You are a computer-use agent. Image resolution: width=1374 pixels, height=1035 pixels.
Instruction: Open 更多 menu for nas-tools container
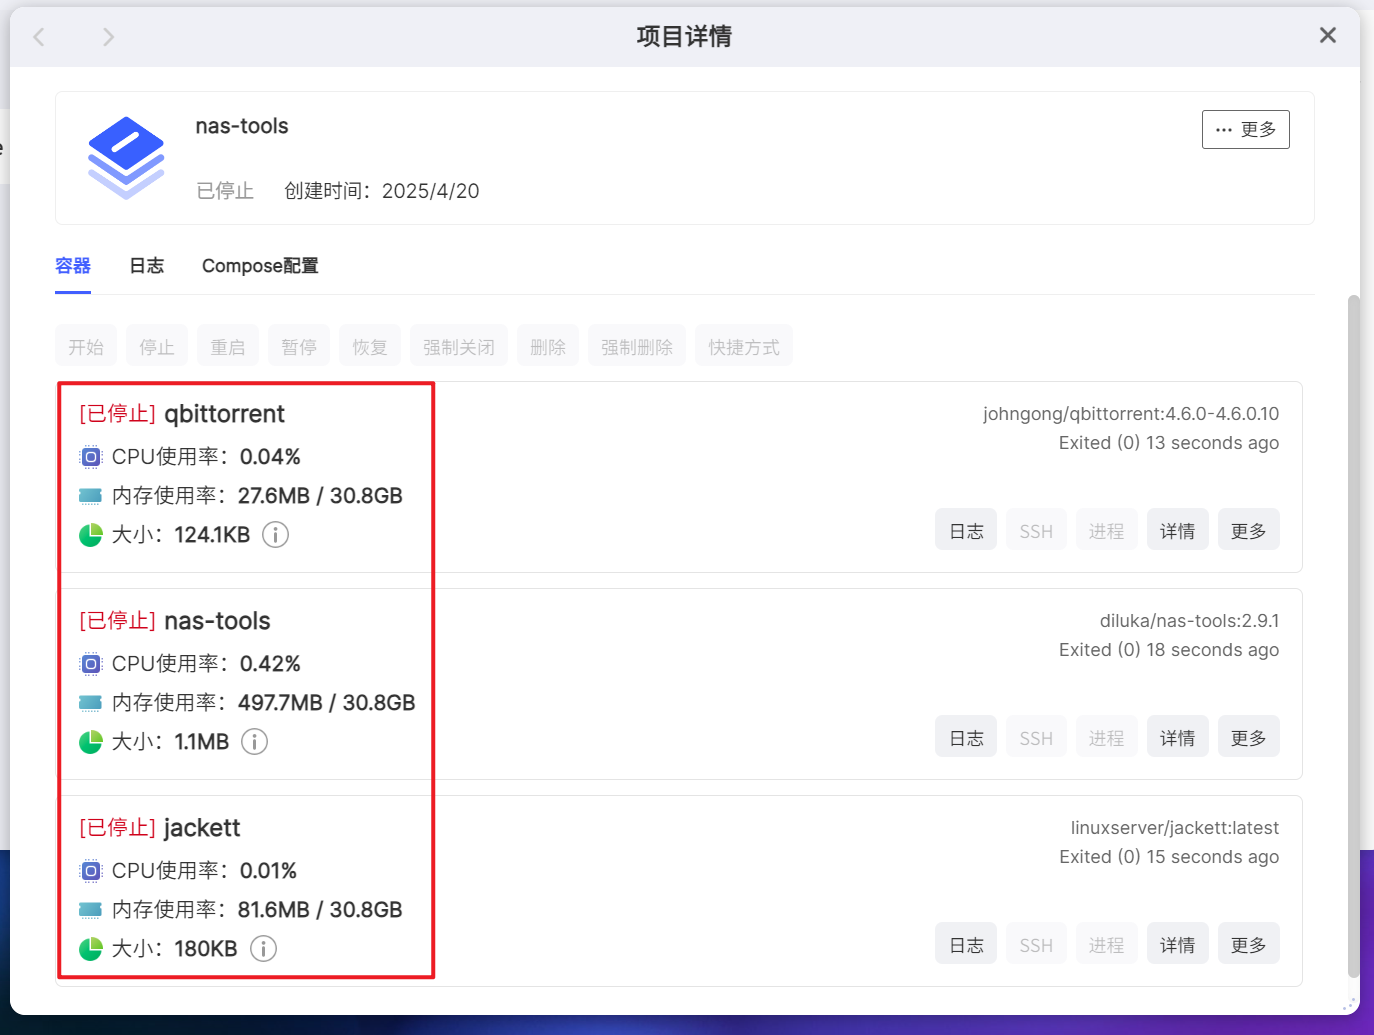[1249, 737]
